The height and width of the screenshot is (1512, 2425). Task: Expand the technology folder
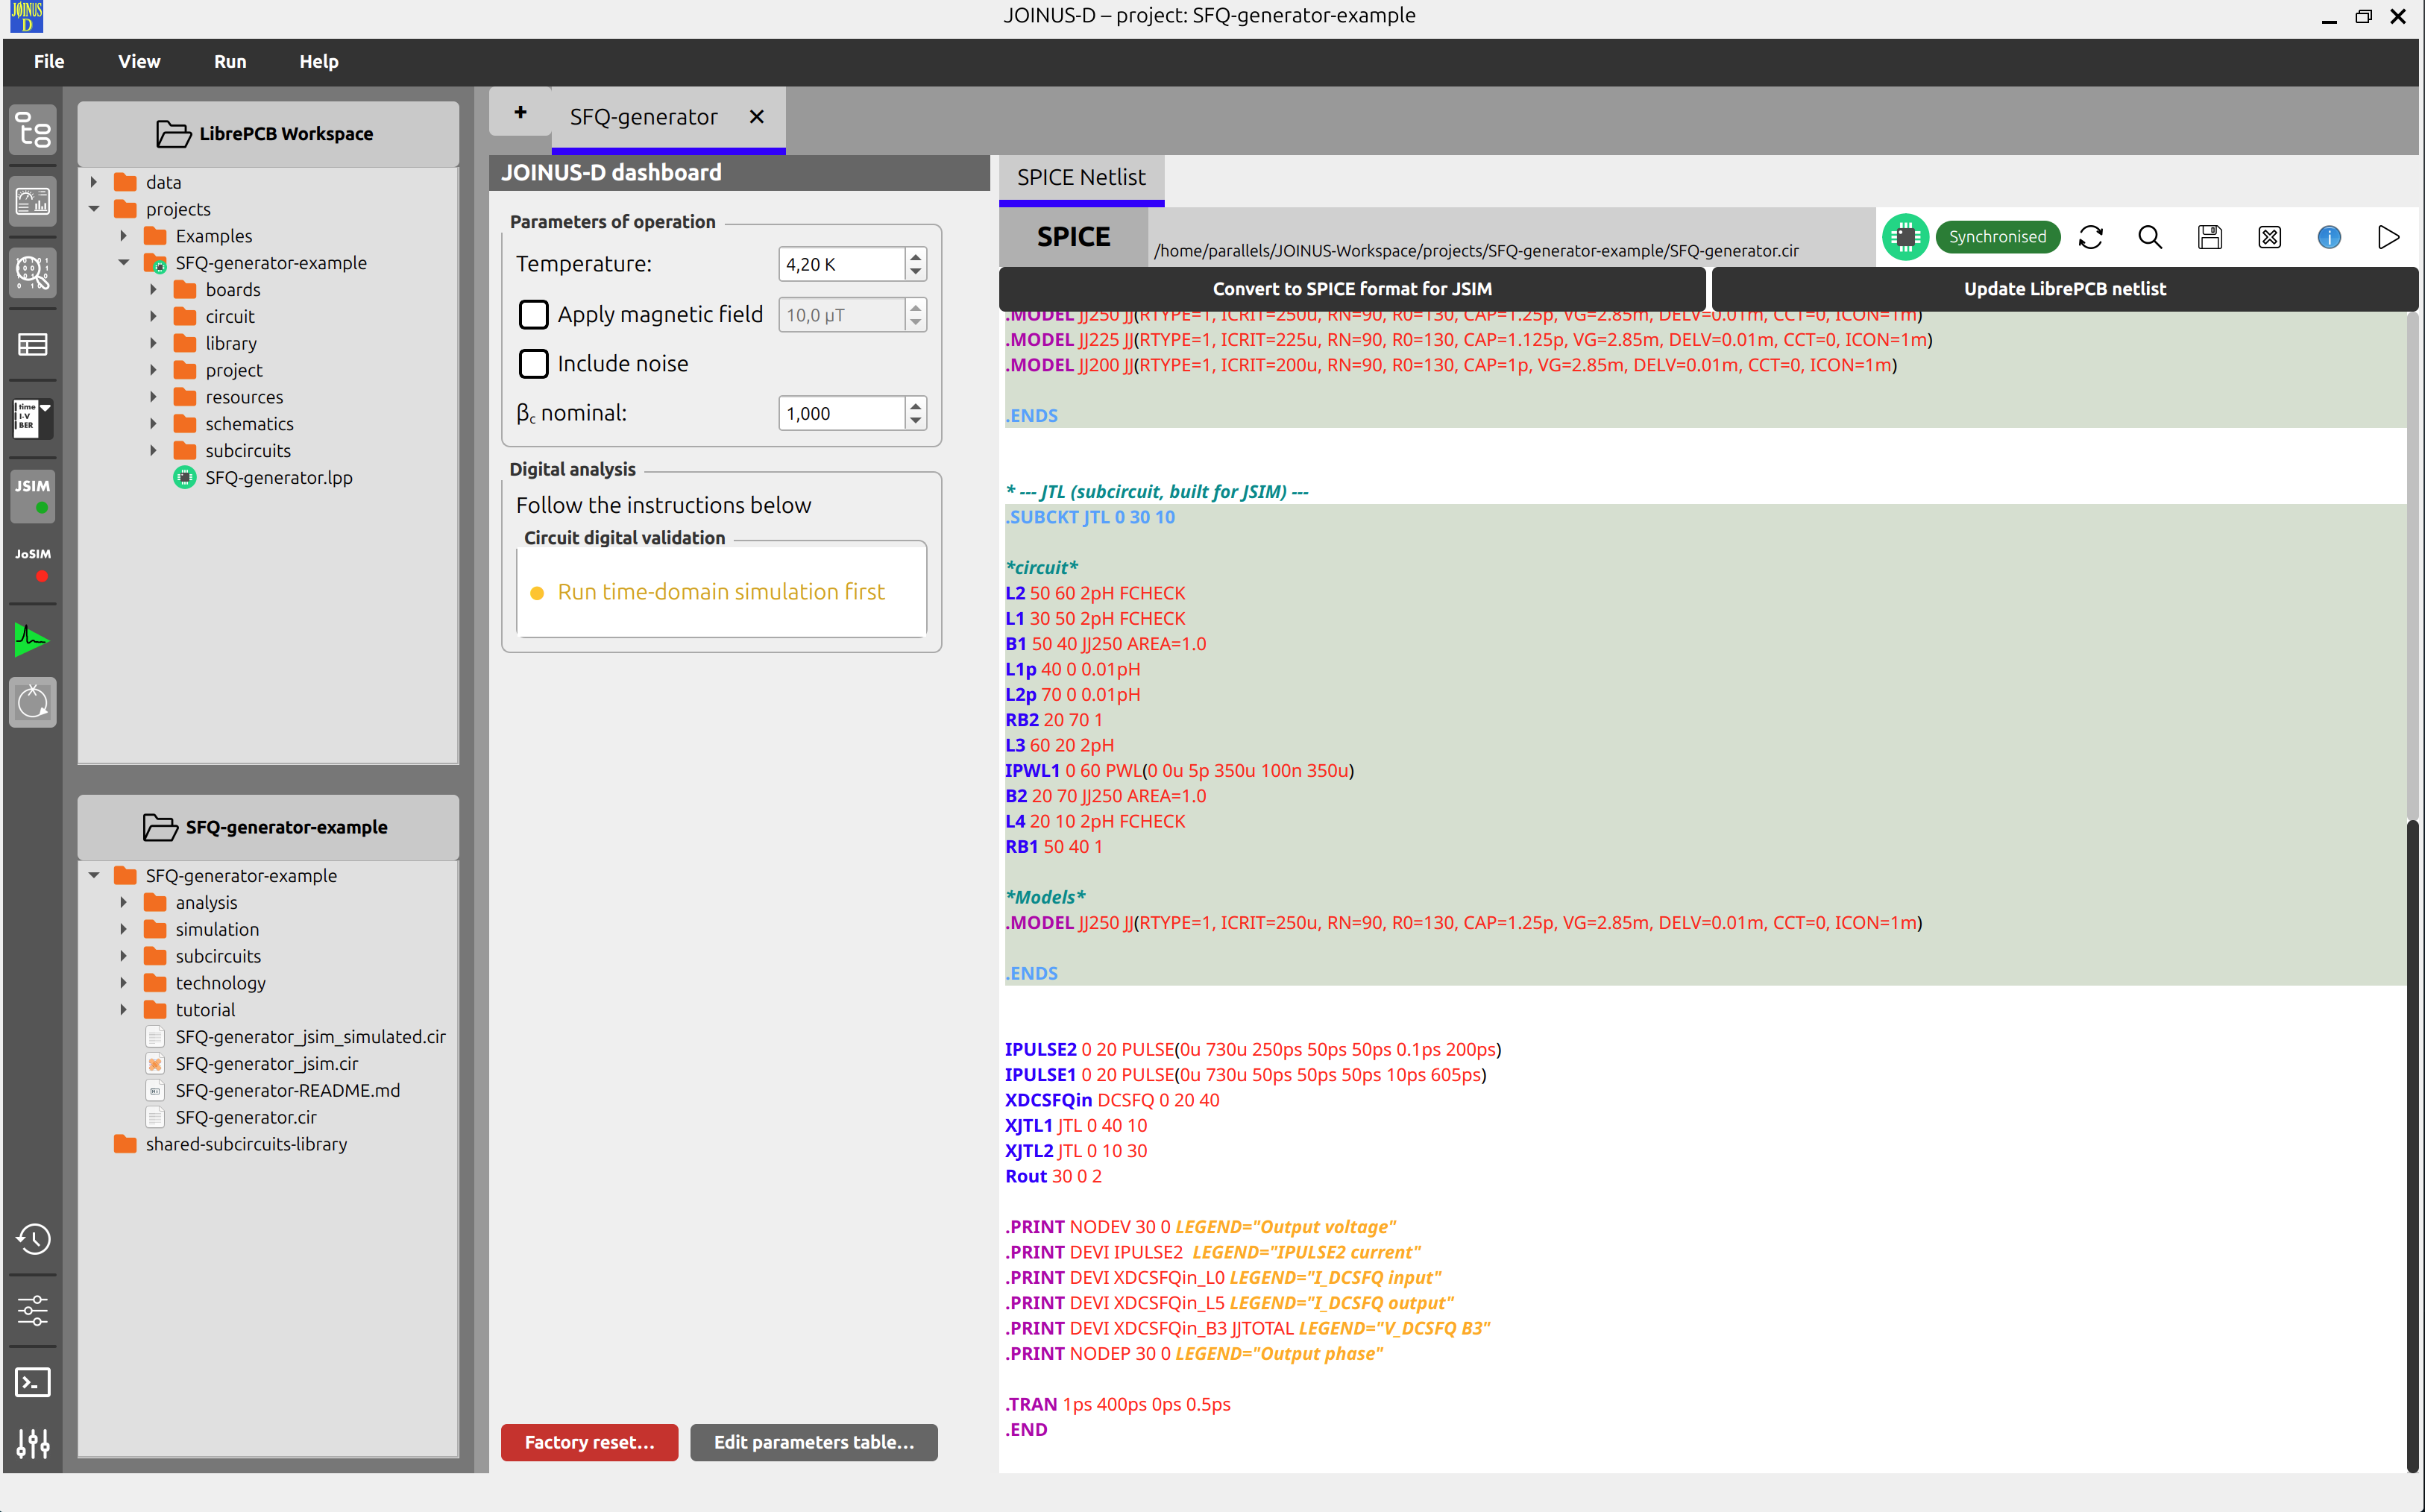click(x=124, y=983)
